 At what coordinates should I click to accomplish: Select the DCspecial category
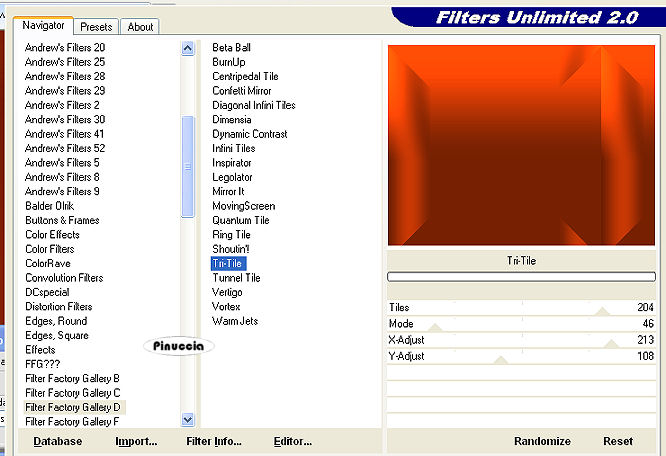(x=47, y=293)
